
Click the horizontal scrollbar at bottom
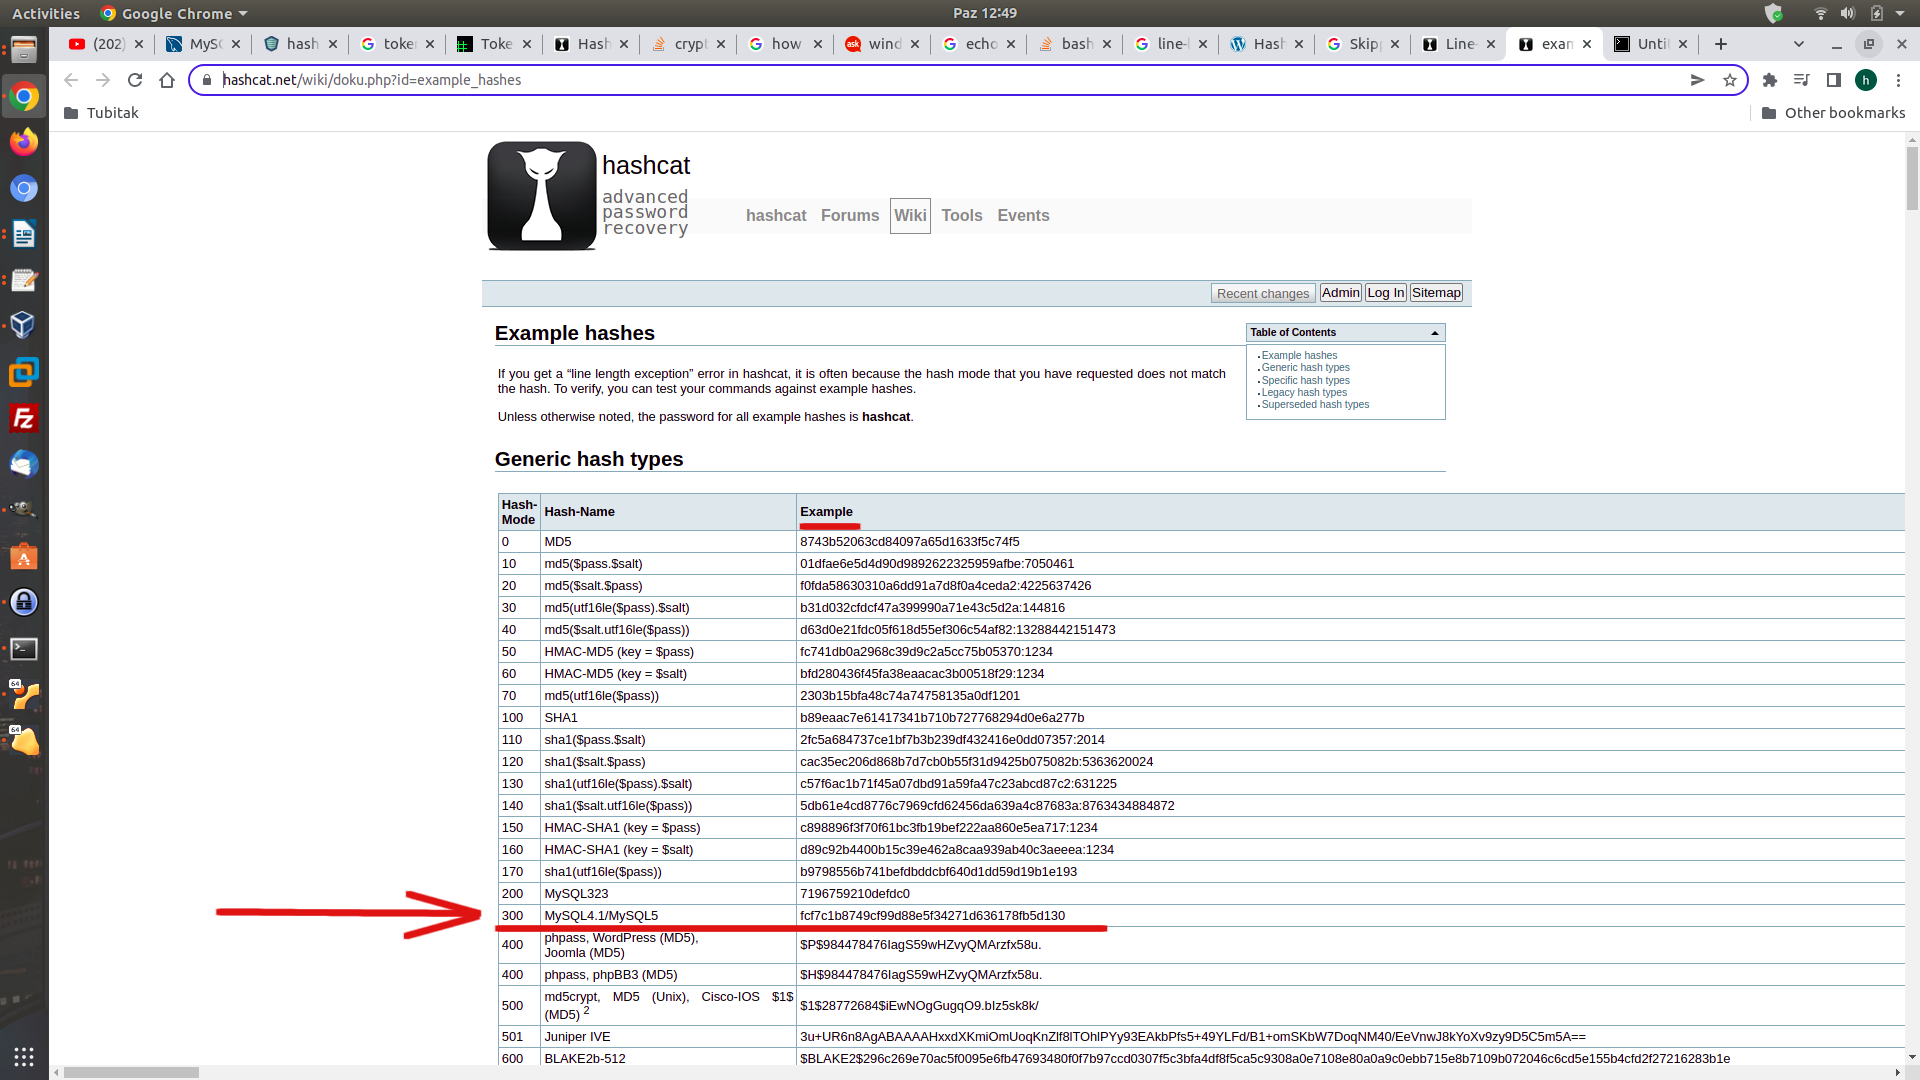[130, 1072]
